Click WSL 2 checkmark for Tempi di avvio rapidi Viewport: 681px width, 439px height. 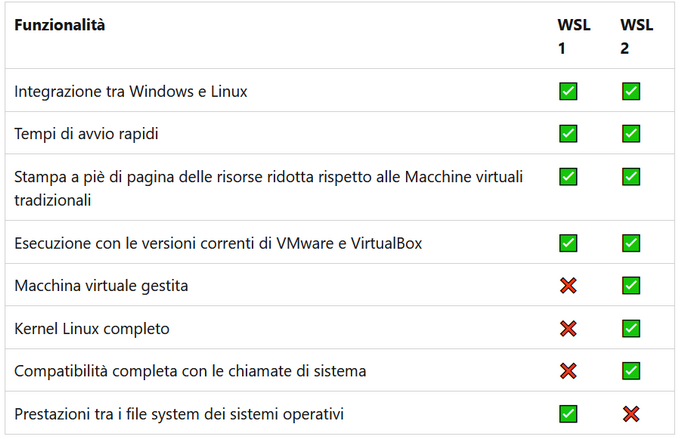631,133
